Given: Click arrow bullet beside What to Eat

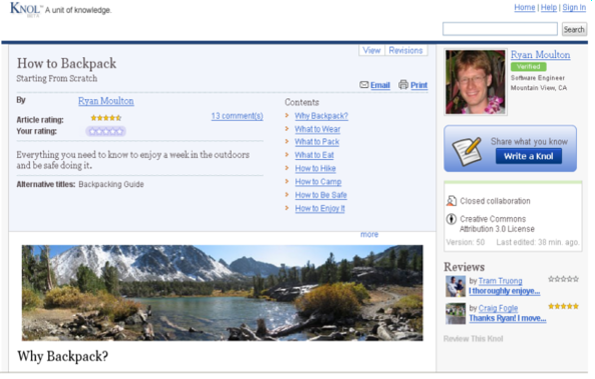Looking at the screenshot, I should [x=287, y=154].
